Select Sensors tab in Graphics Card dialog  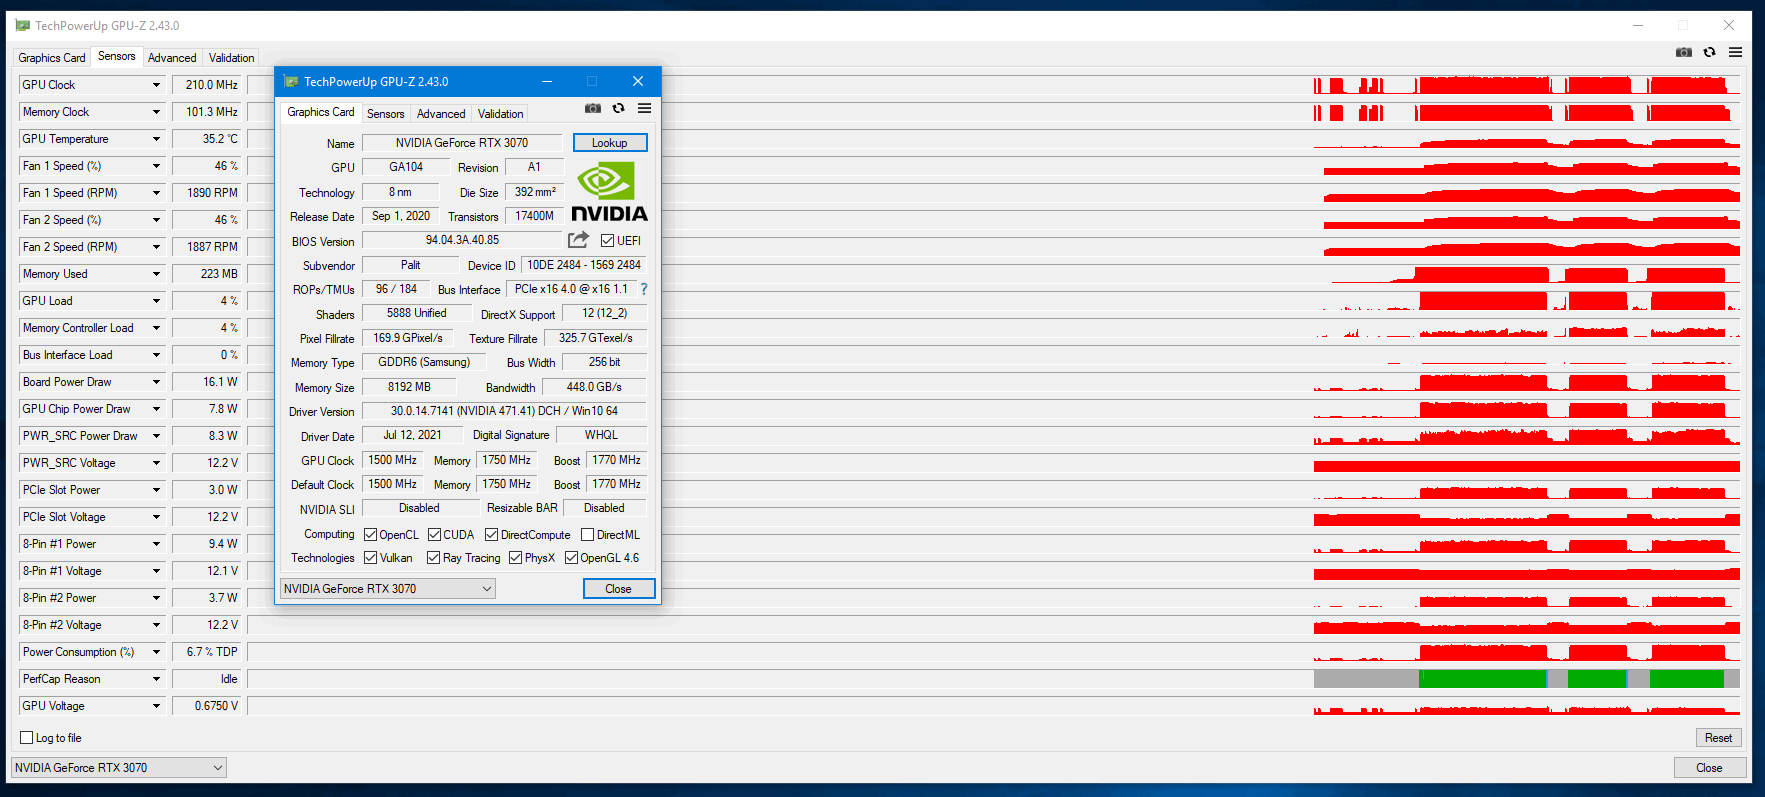point(386,114)
